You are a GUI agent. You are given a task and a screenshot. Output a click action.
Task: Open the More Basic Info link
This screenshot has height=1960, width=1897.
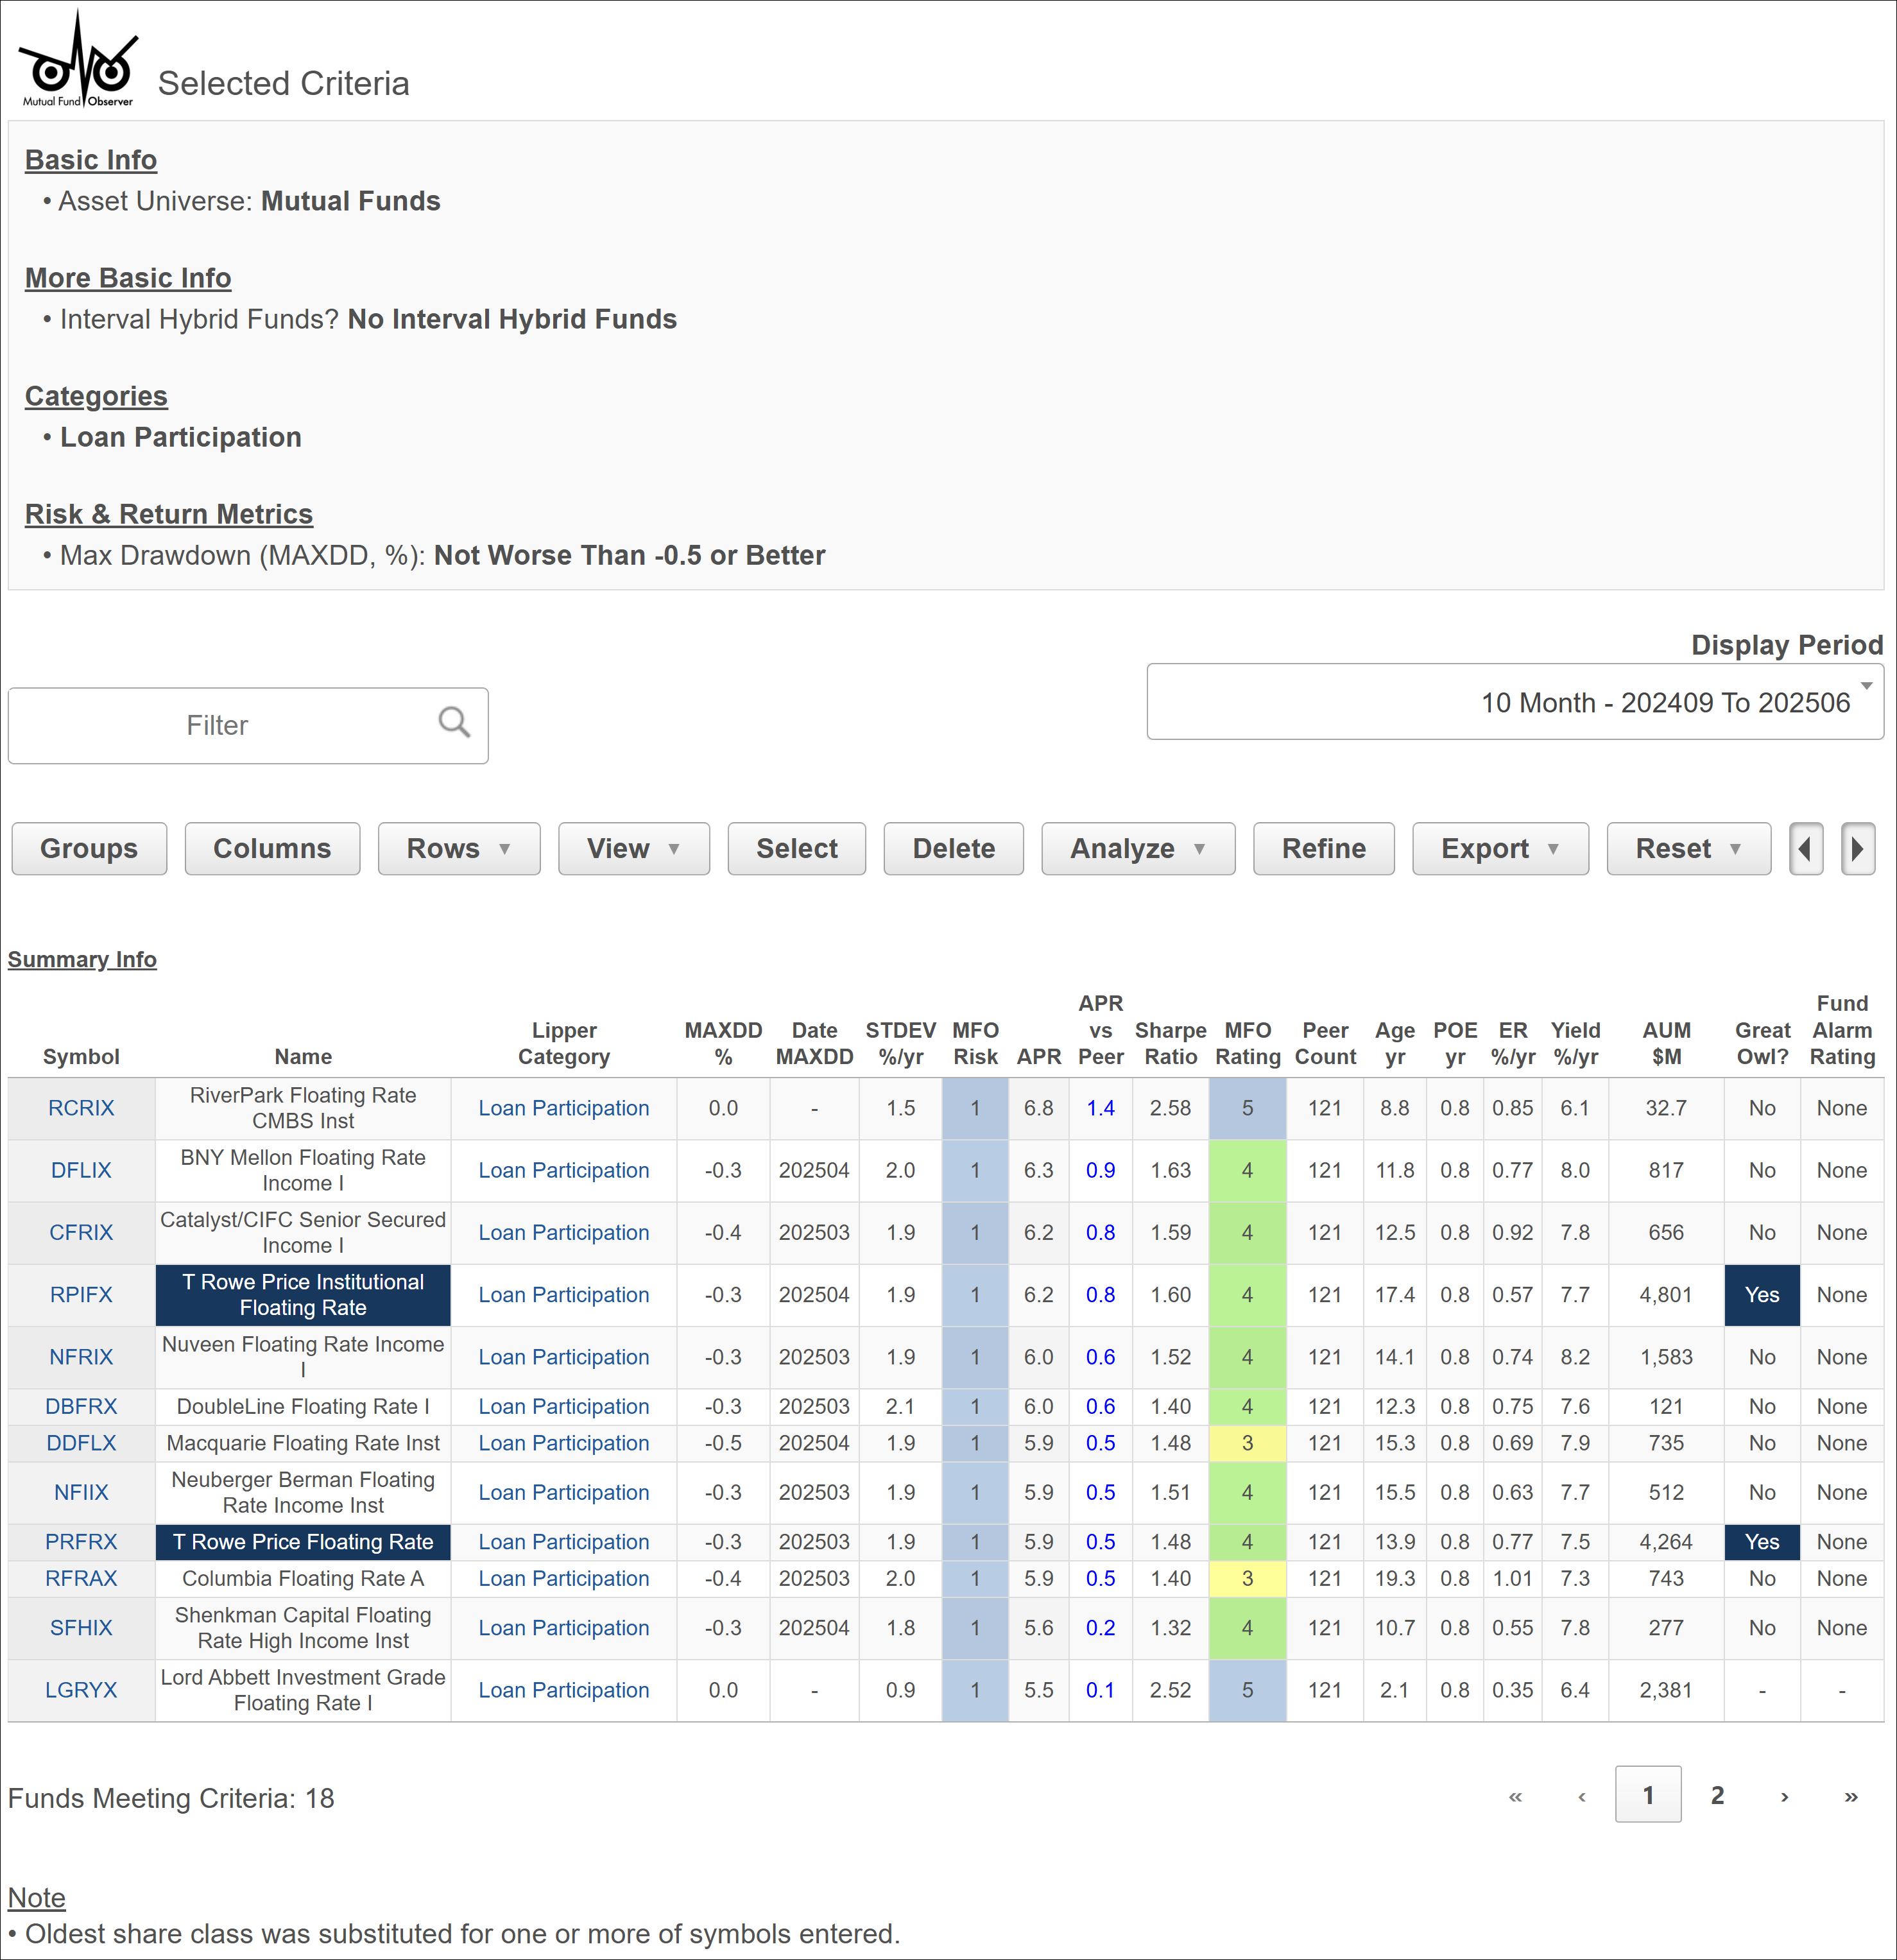pos(128,278)
